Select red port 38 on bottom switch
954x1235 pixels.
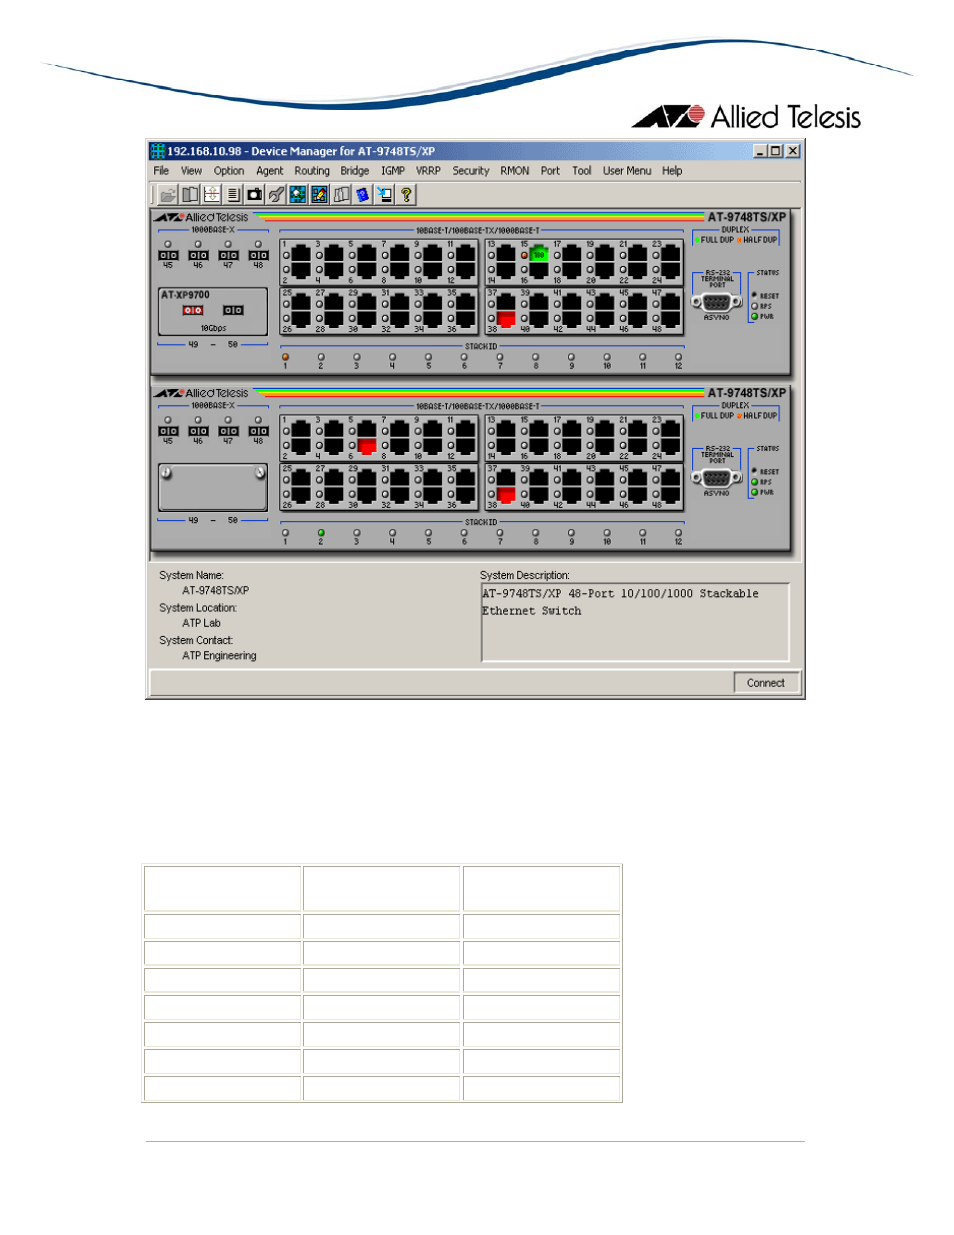(506, 494)
